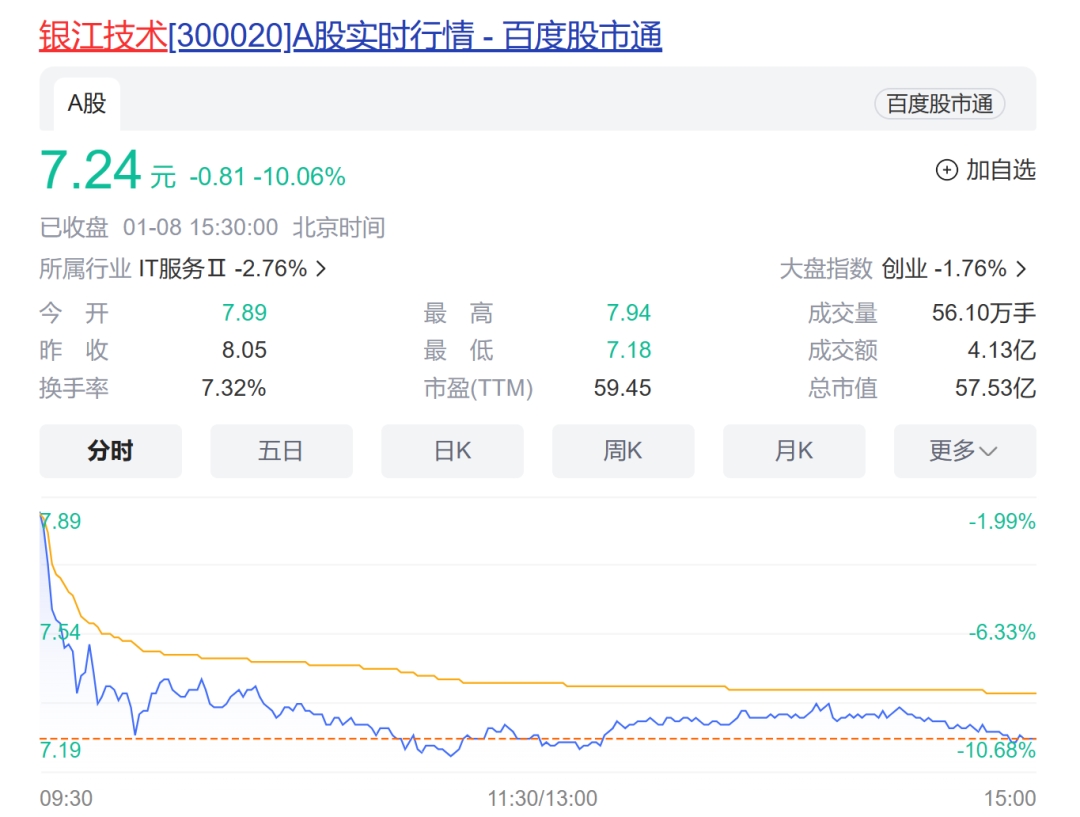1080x817 pixels.
Task: Click the 百度股市通 badge button
Action: tap(939, 104)
